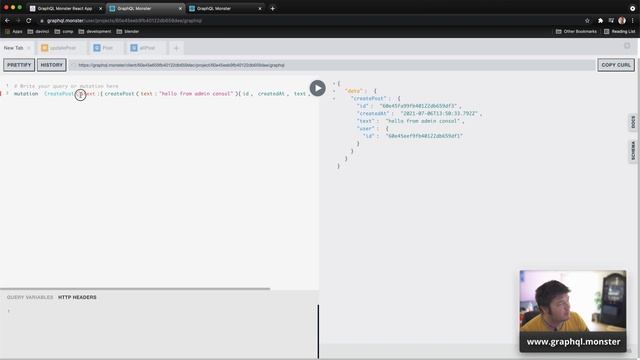The height and width of the screenshot is (360, 640).
Task: Open the SCHEMA side panel
Action: tap(633, 151)
